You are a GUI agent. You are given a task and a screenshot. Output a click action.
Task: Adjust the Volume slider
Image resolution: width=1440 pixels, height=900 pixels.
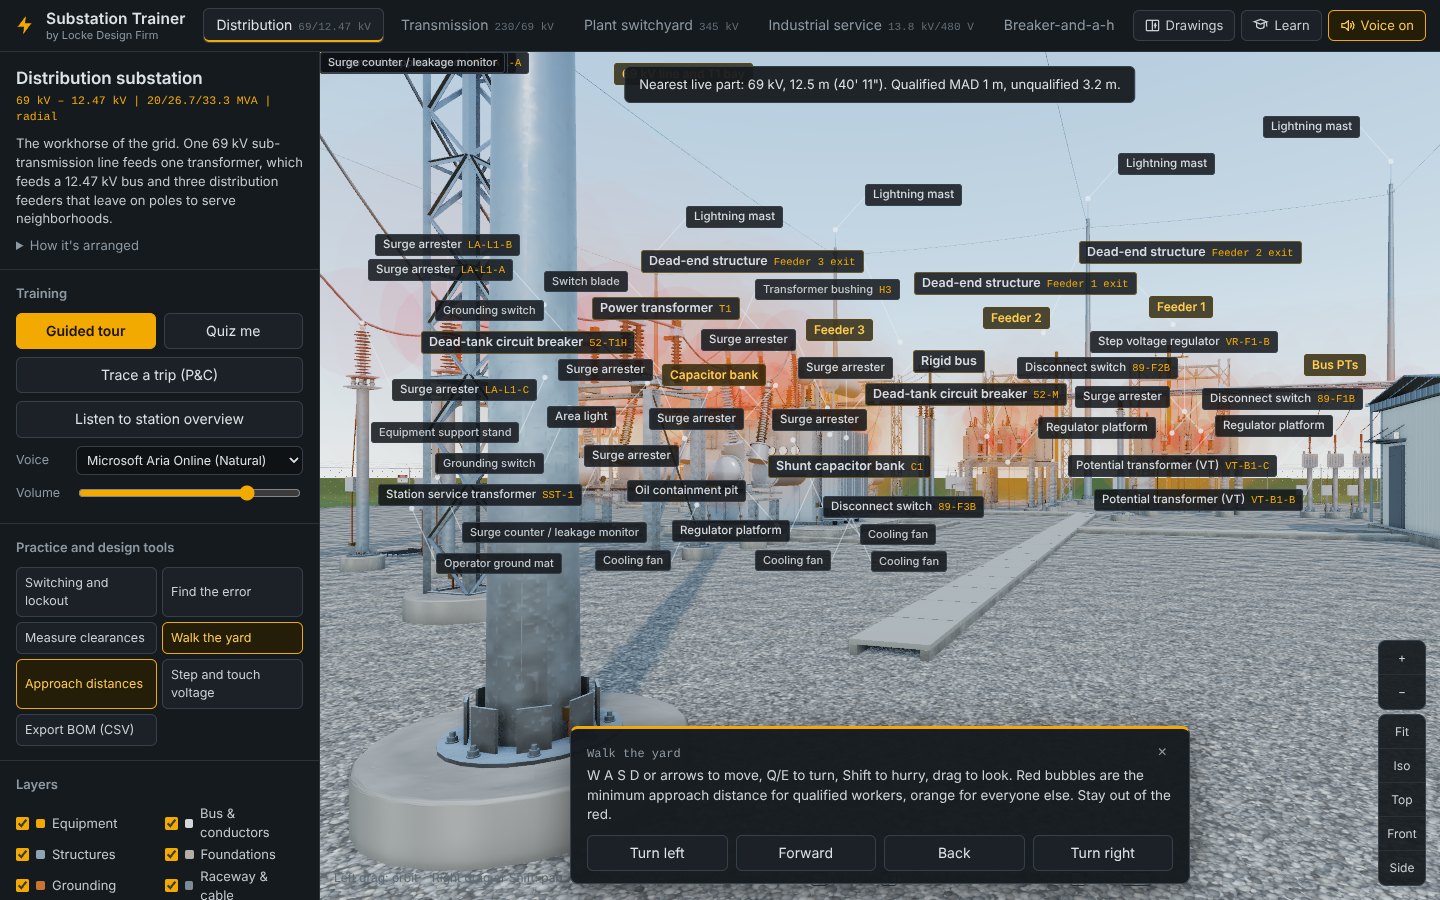pyautogui.click(x=189, y=493)
